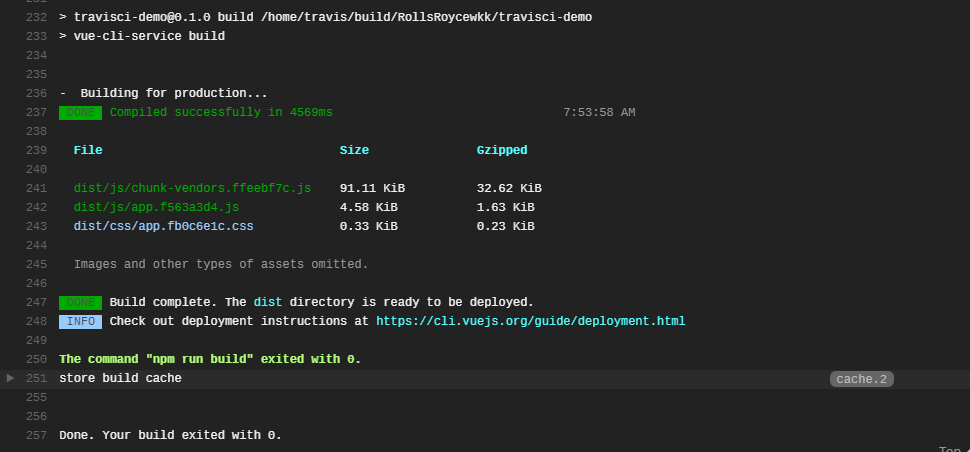Screen dimensions: 970x452
Task: Click line number 257
Action: (36, 435)
